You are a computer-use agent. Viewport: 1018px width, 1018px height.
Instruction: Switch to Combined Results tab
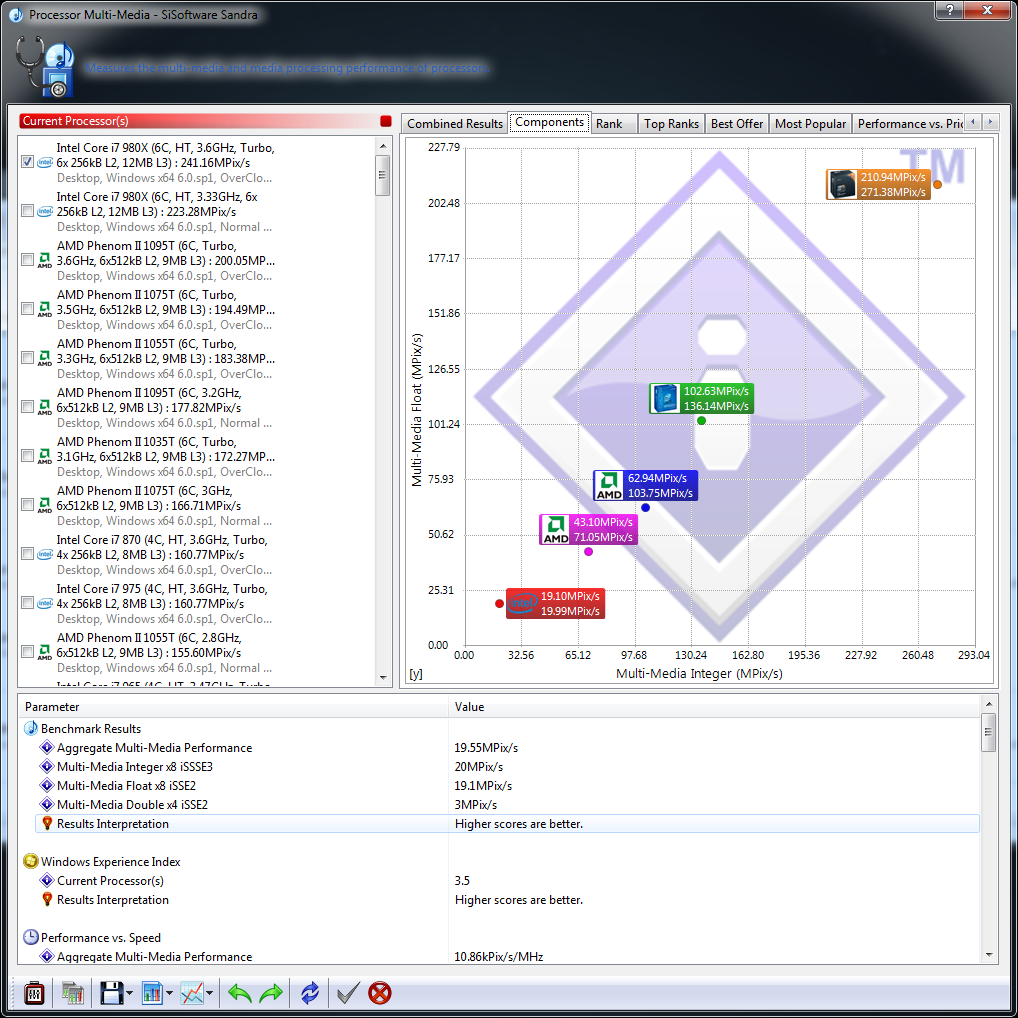click(x=454, y=123)
